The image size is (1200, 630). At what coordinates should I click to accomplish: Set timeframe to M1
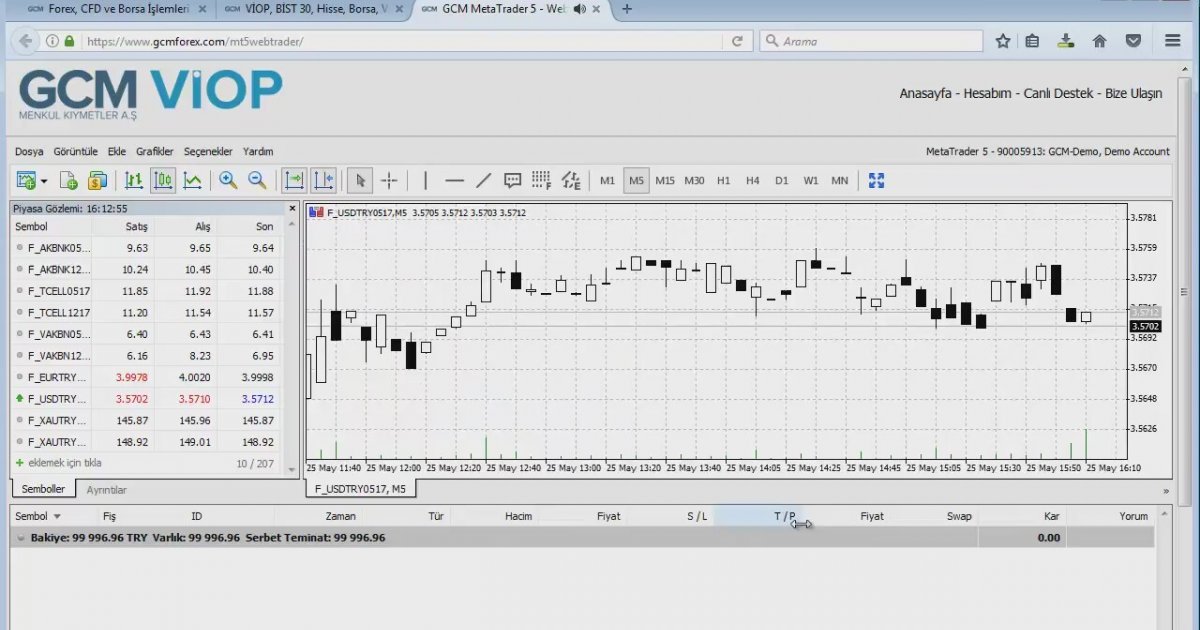607,181
